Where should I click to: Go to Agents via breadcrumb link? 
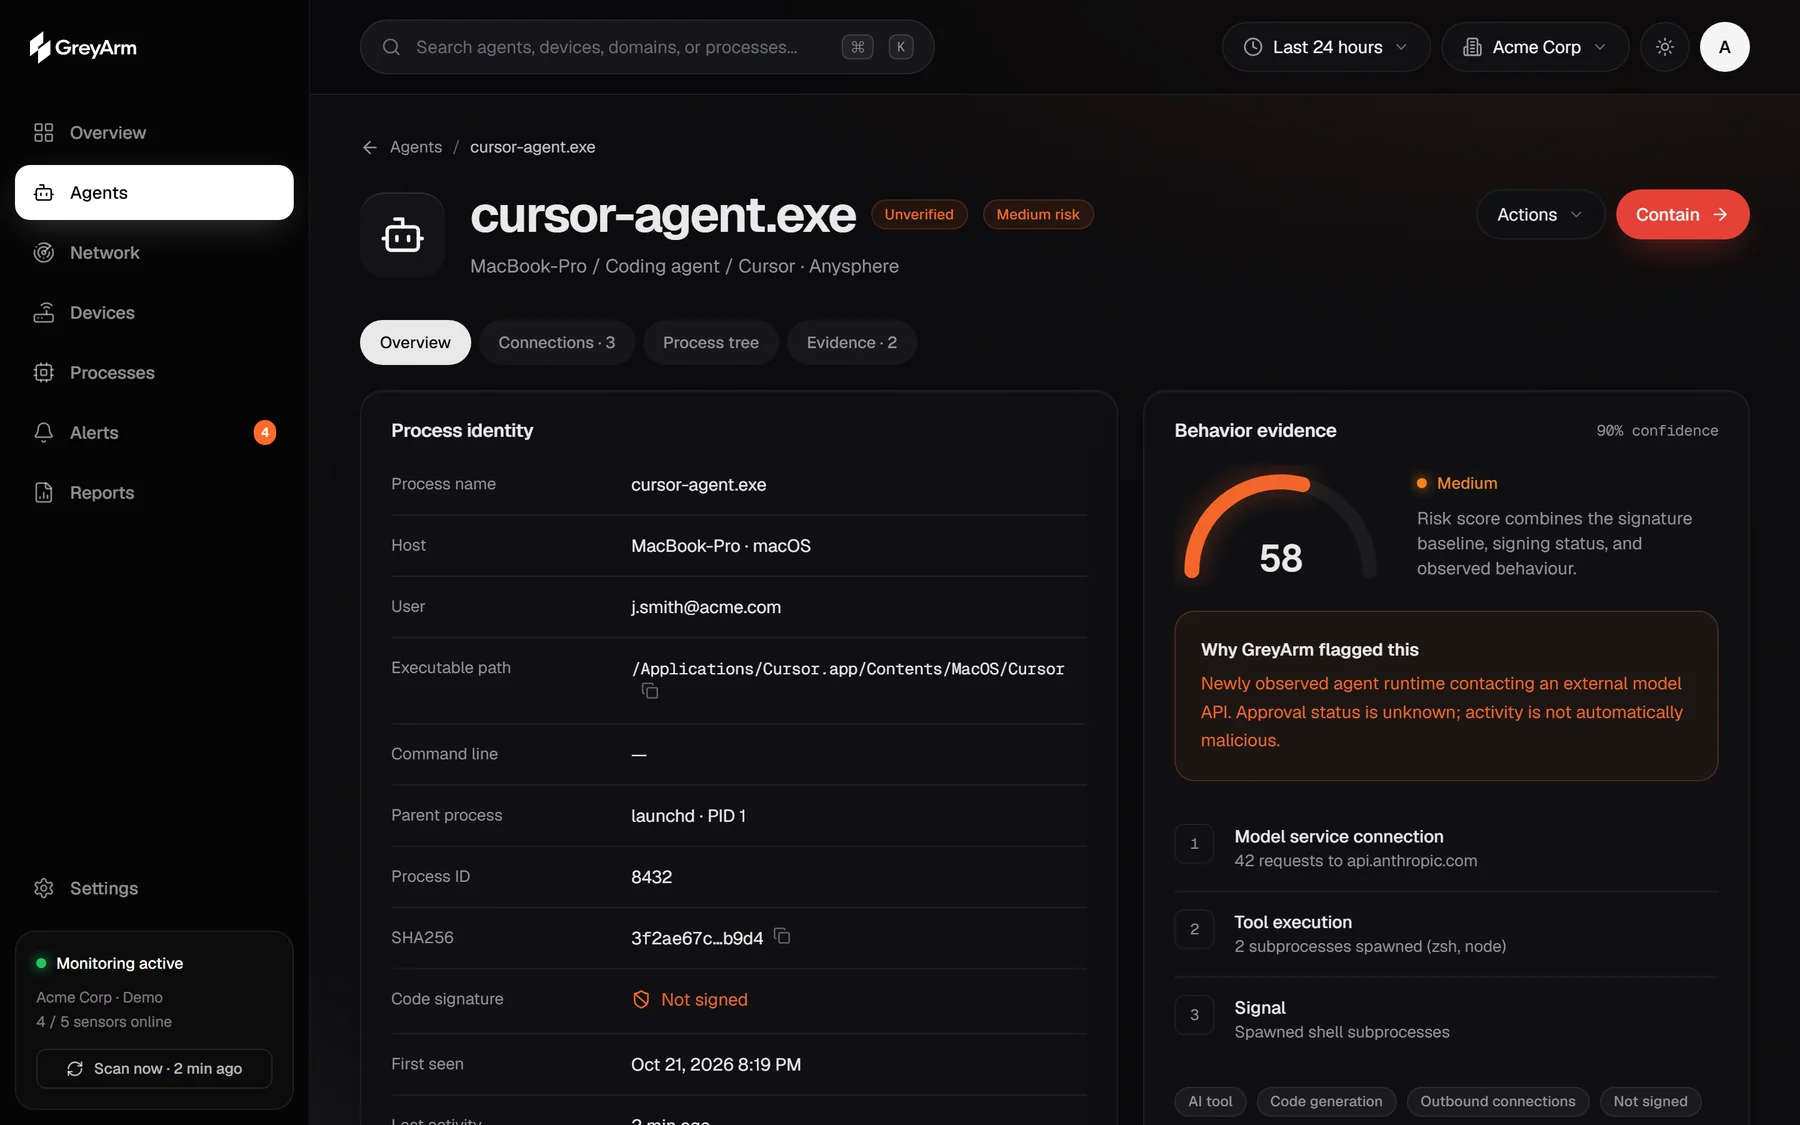(416, 147)
